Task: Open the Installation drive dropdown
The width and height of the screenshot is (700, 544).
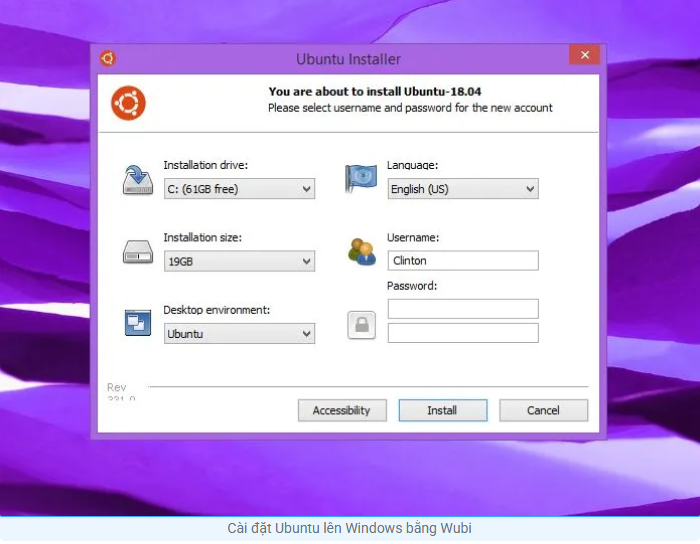Action: pyautogui.click(x=239, y=189)
